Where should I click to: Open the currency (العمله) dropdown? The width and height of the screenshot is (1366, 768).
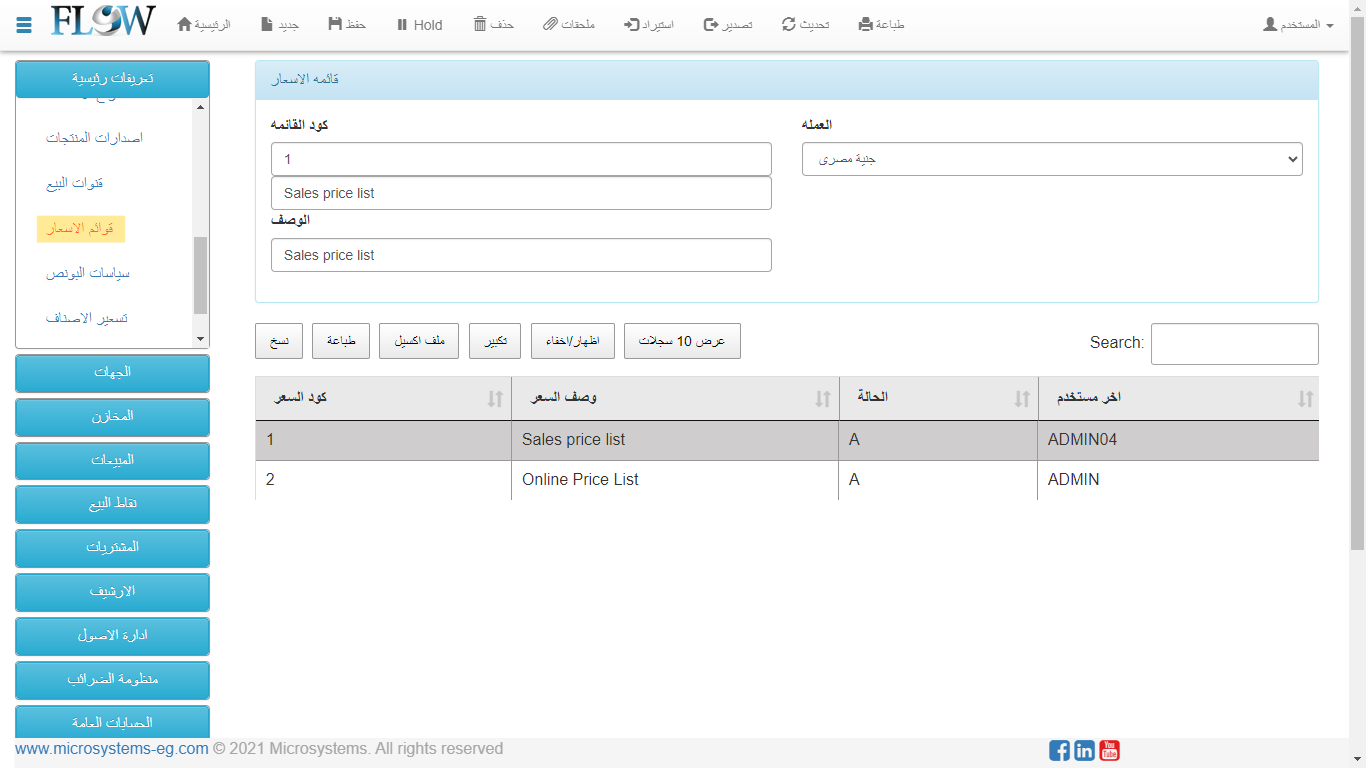1052,159
